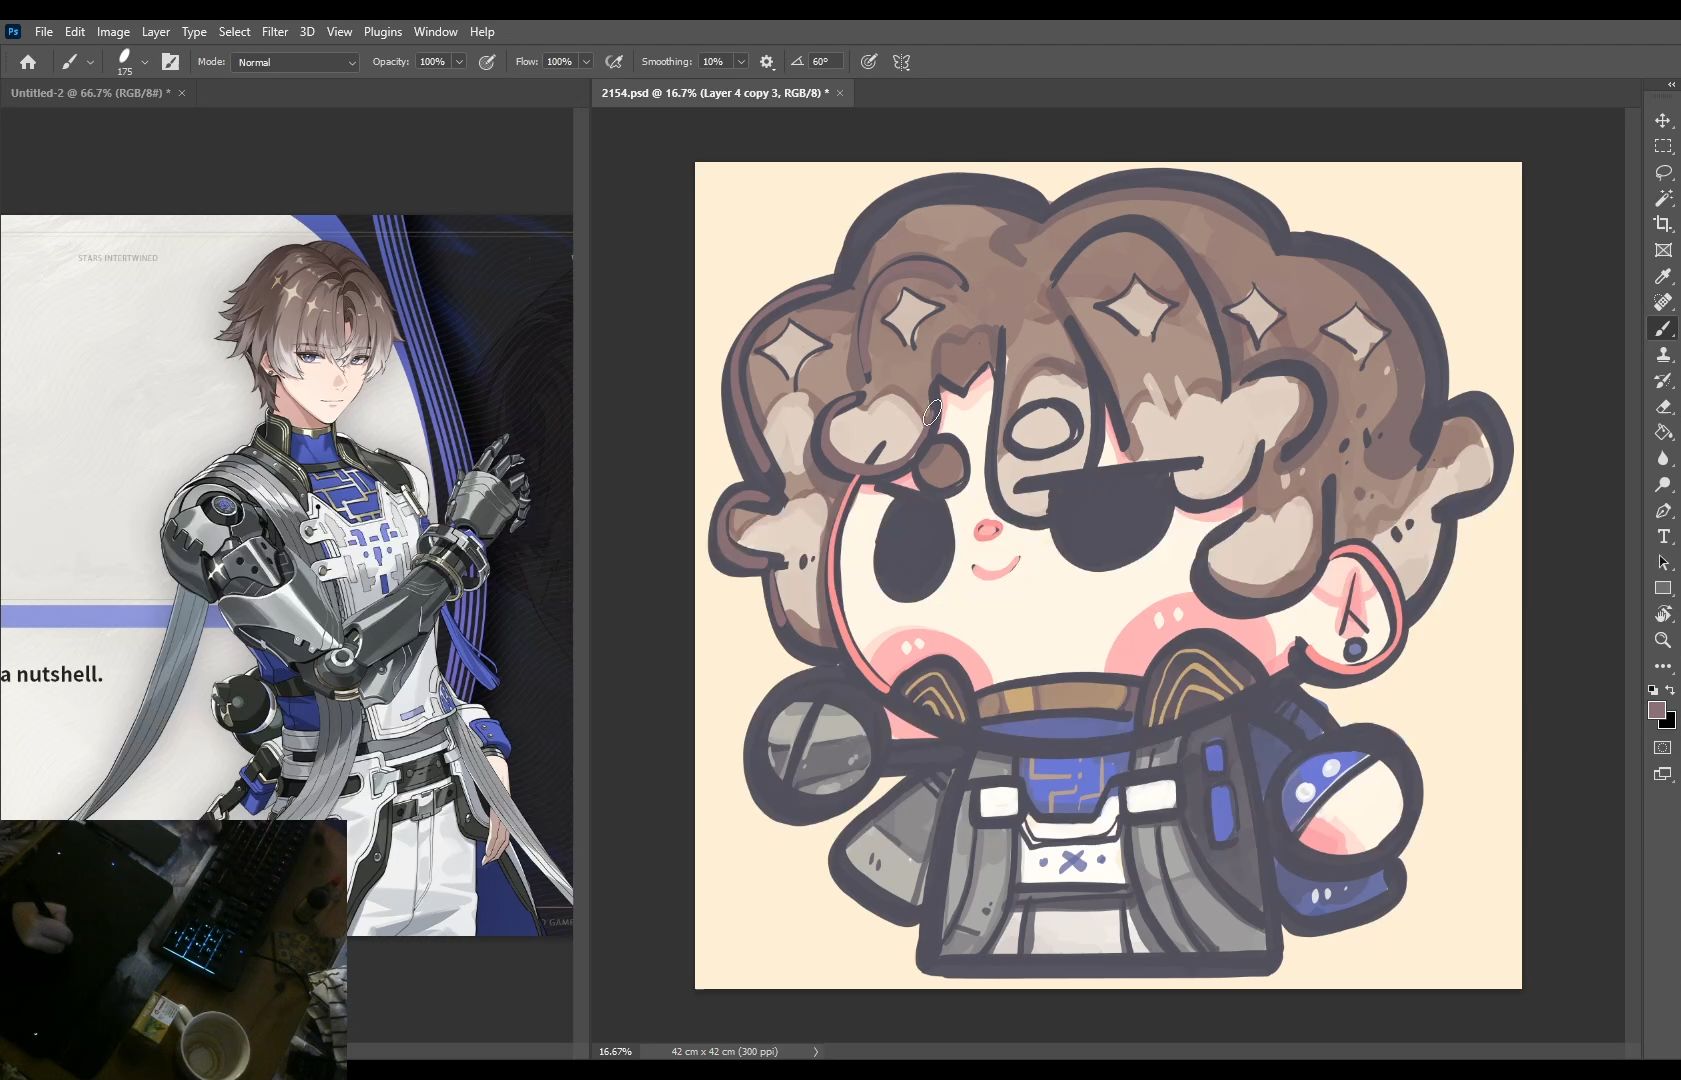Open the Image menu
The width and height of the screenshot is (1681, 1080).
tap(113, 32)
